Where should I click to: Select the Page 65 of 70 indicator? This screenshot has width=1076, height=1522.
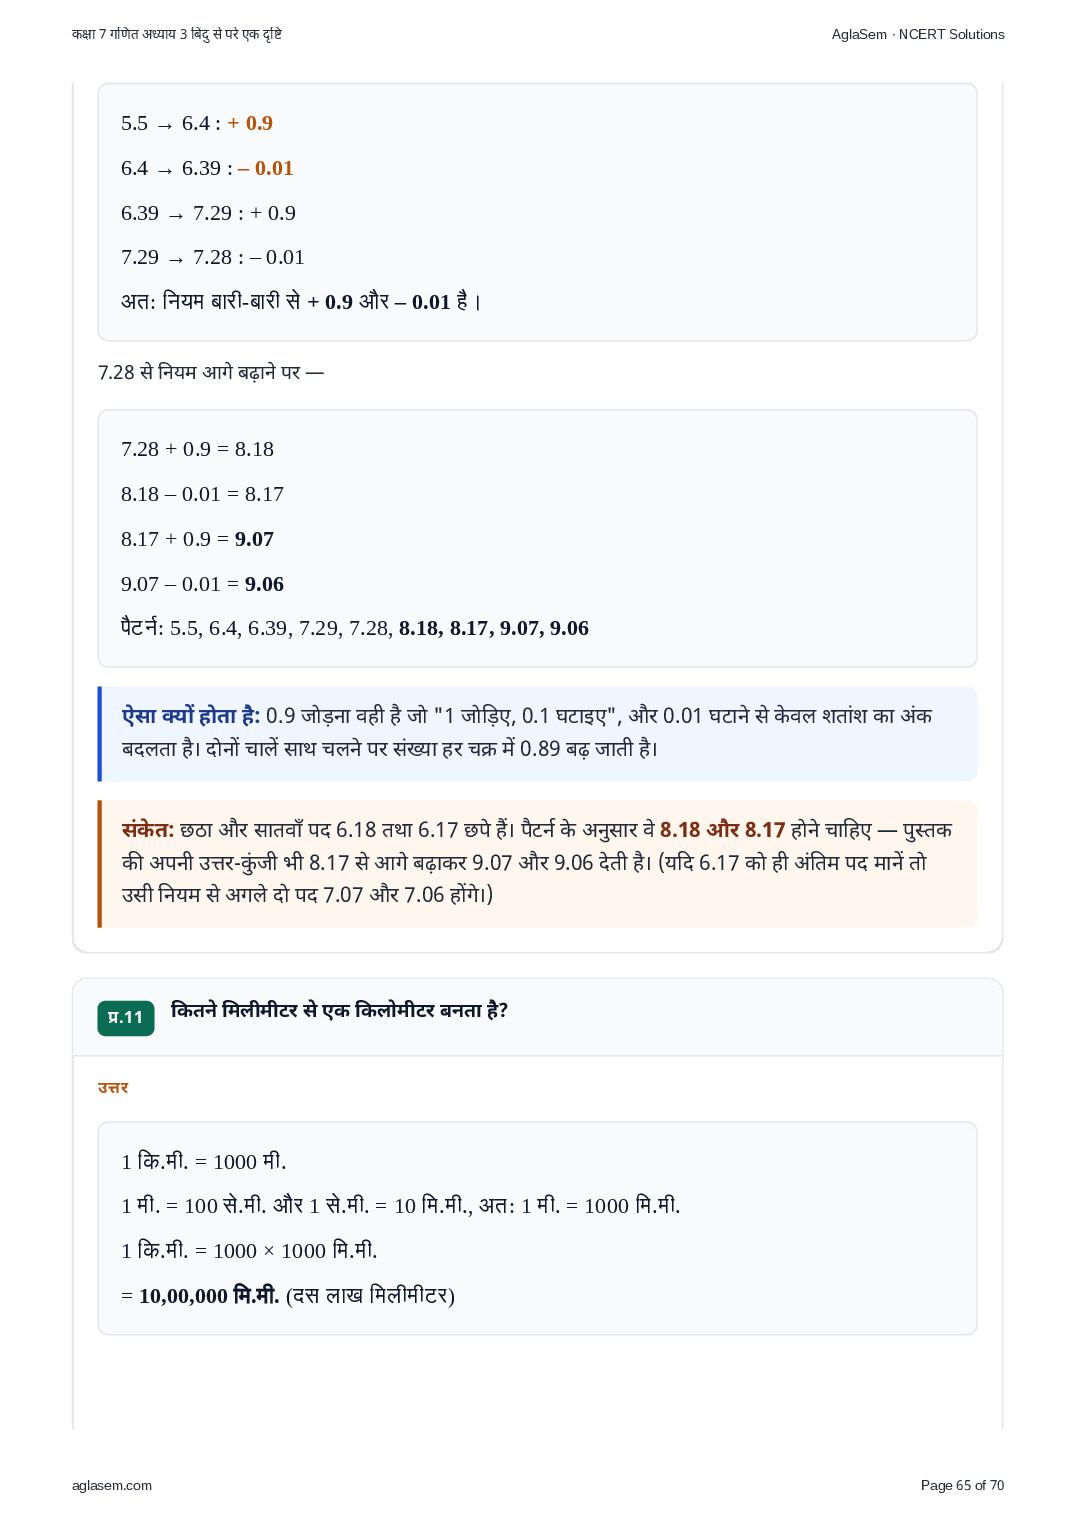[962, 1485]
